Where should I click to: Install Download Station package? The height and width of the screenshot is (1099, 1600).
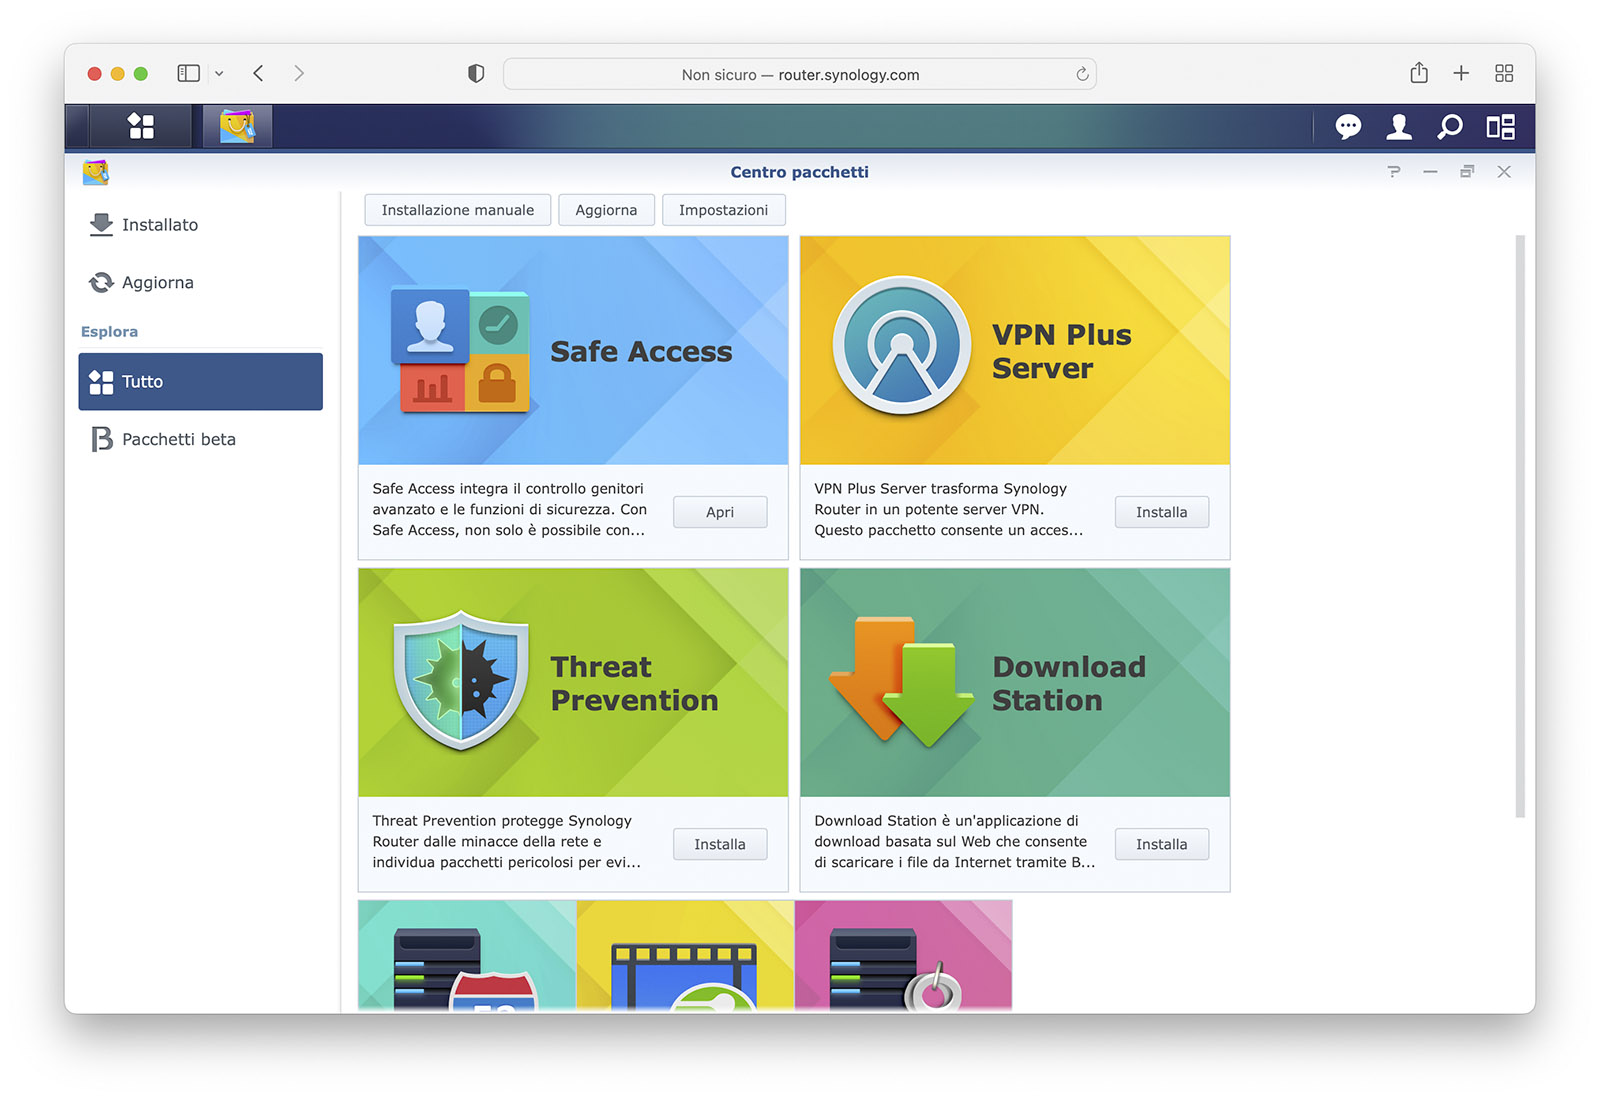click(1162, 844)
